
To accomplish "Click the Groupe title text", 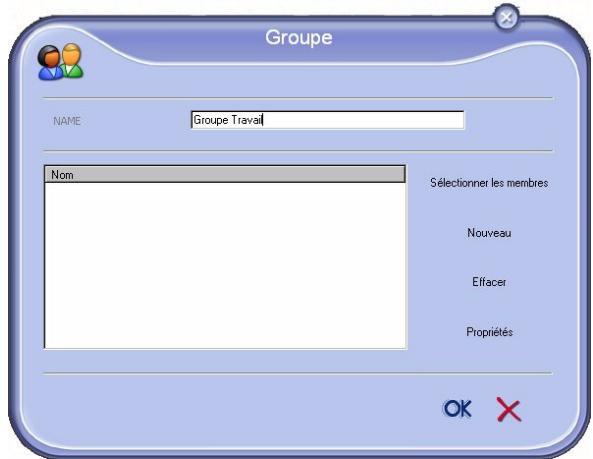I will point(299,38).
